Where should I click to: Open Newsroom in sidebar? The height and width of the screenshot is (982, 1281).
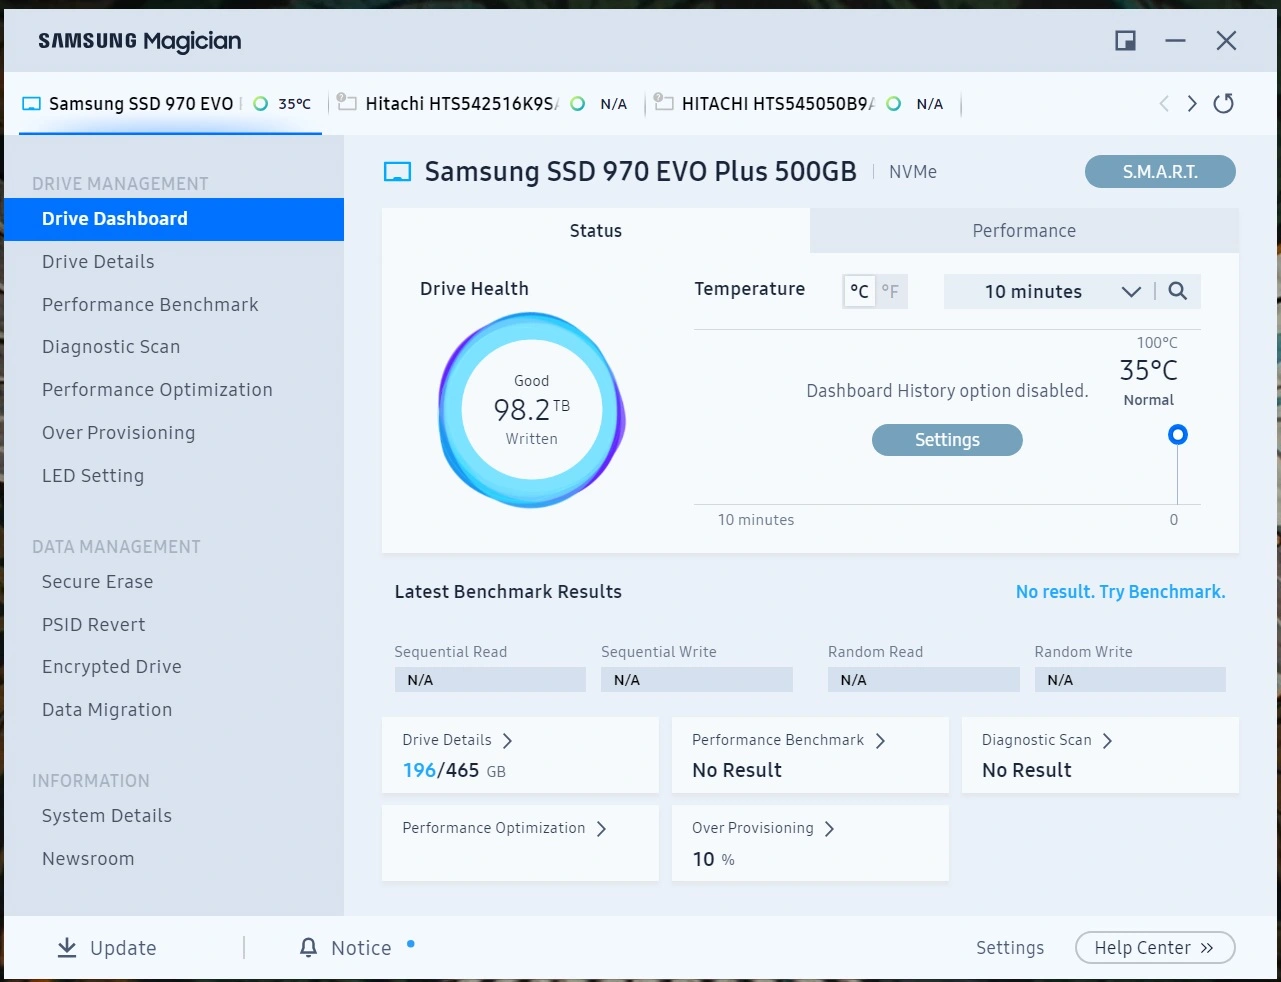tap(88, 859)
